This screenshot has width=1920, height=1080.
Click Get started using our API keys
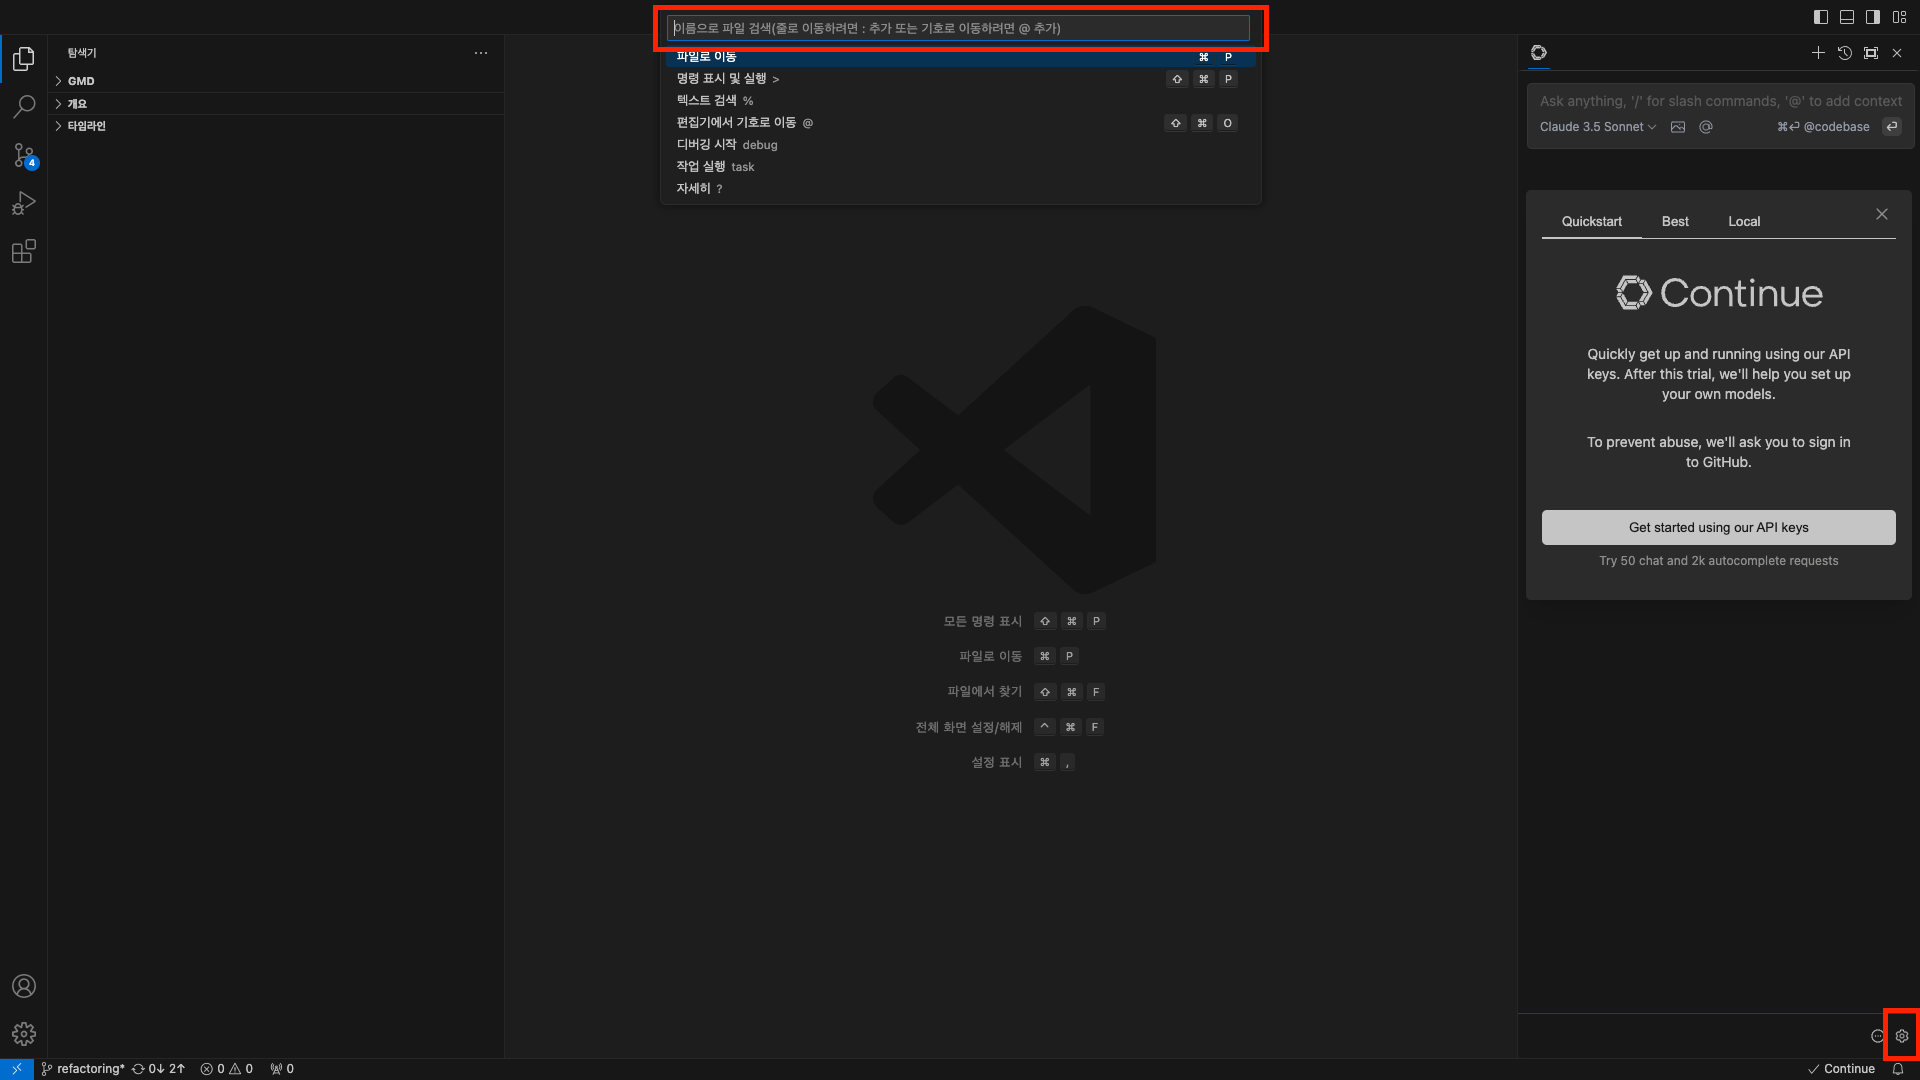(1718, 528)
